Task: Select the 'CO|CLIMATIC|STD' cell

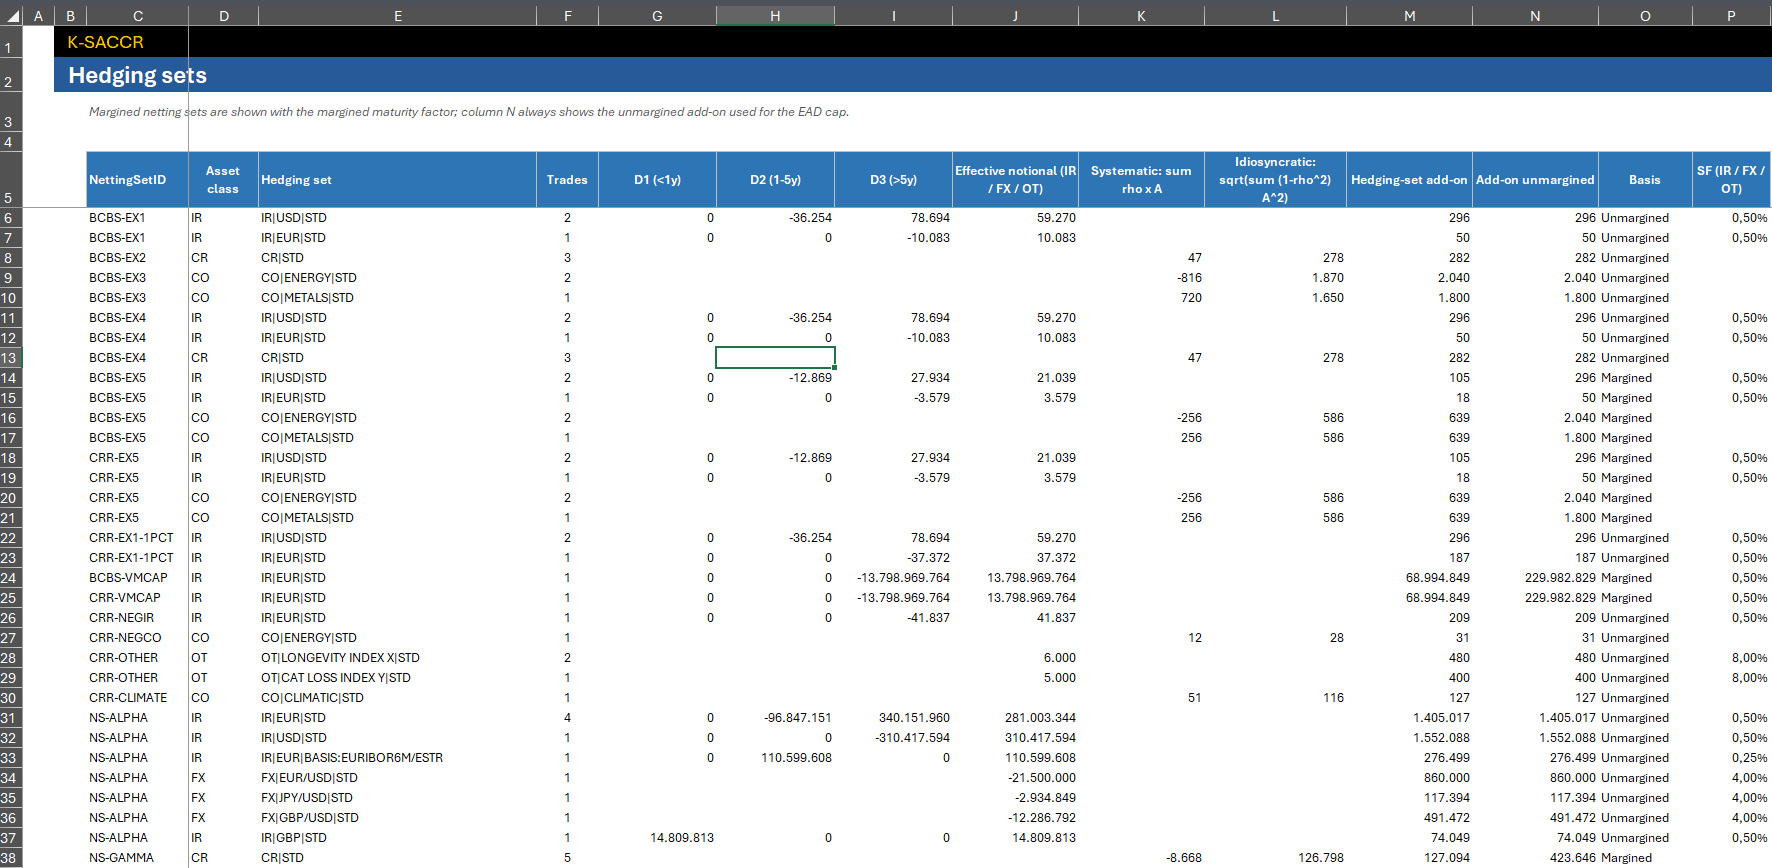Action: point(397,698)
